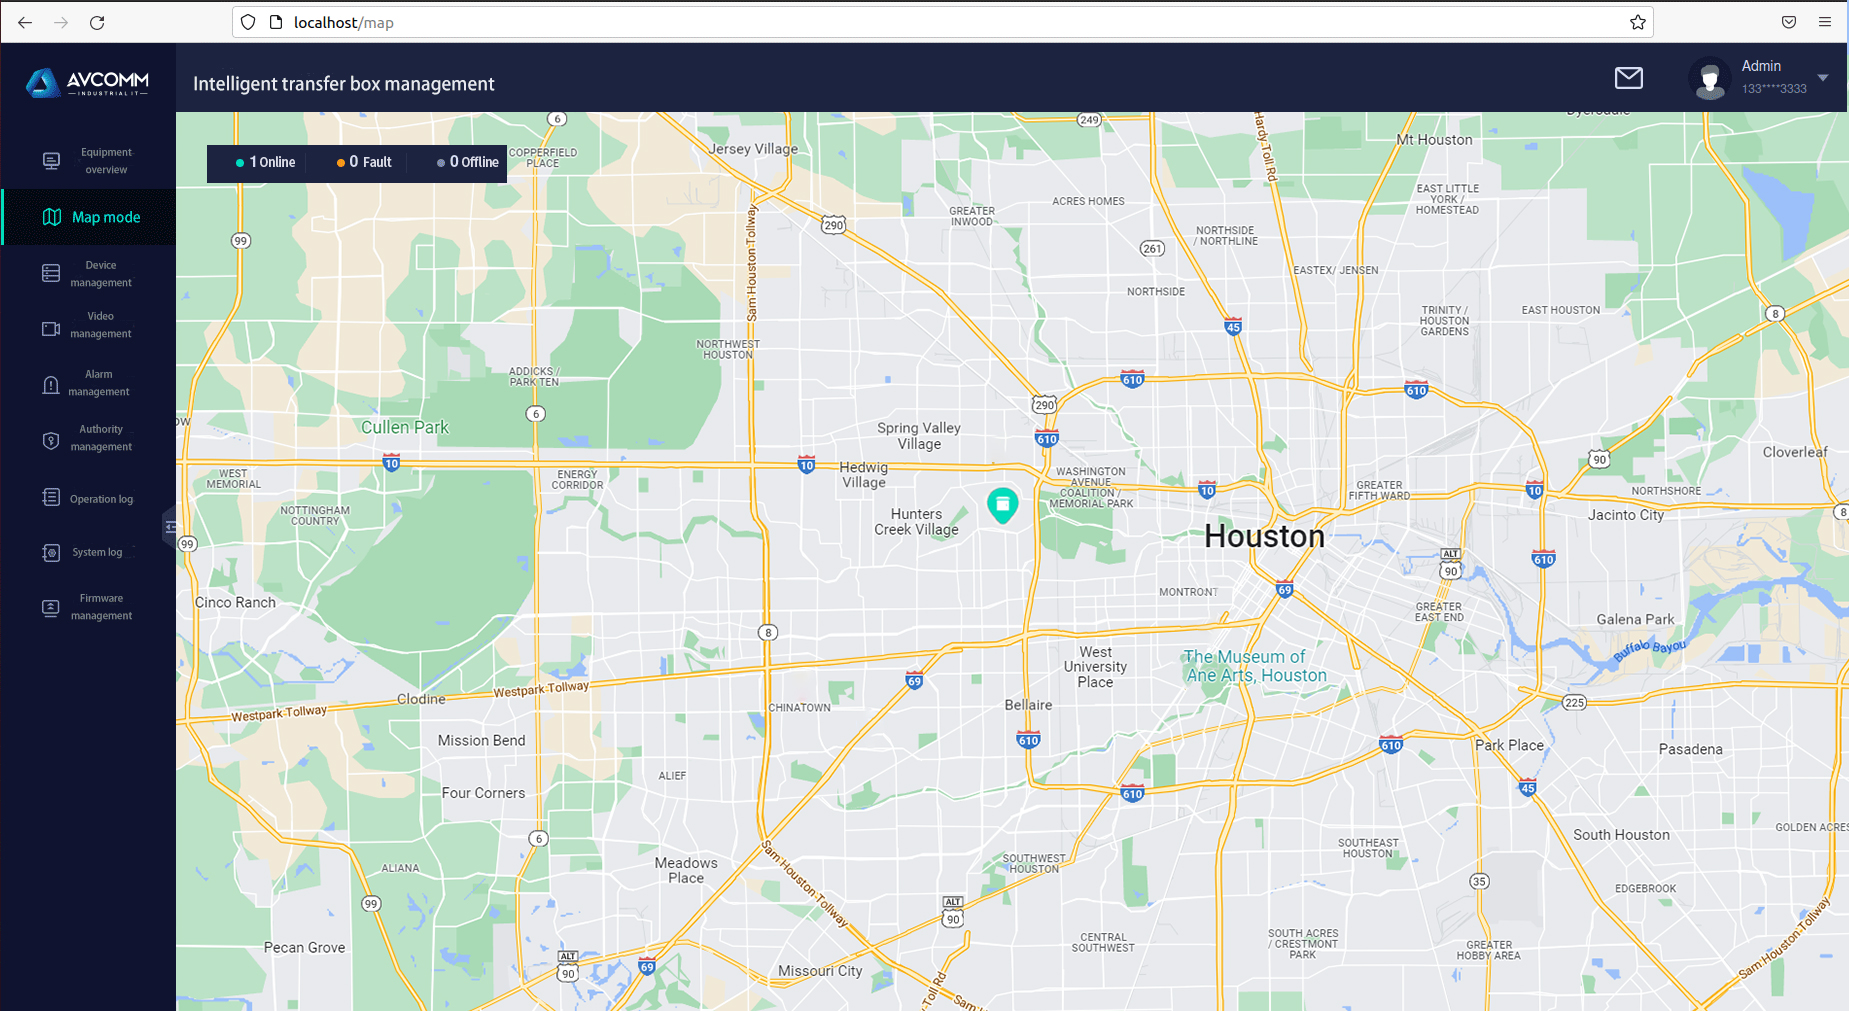Click the page info icon in address bar

(x=277, y=22)
